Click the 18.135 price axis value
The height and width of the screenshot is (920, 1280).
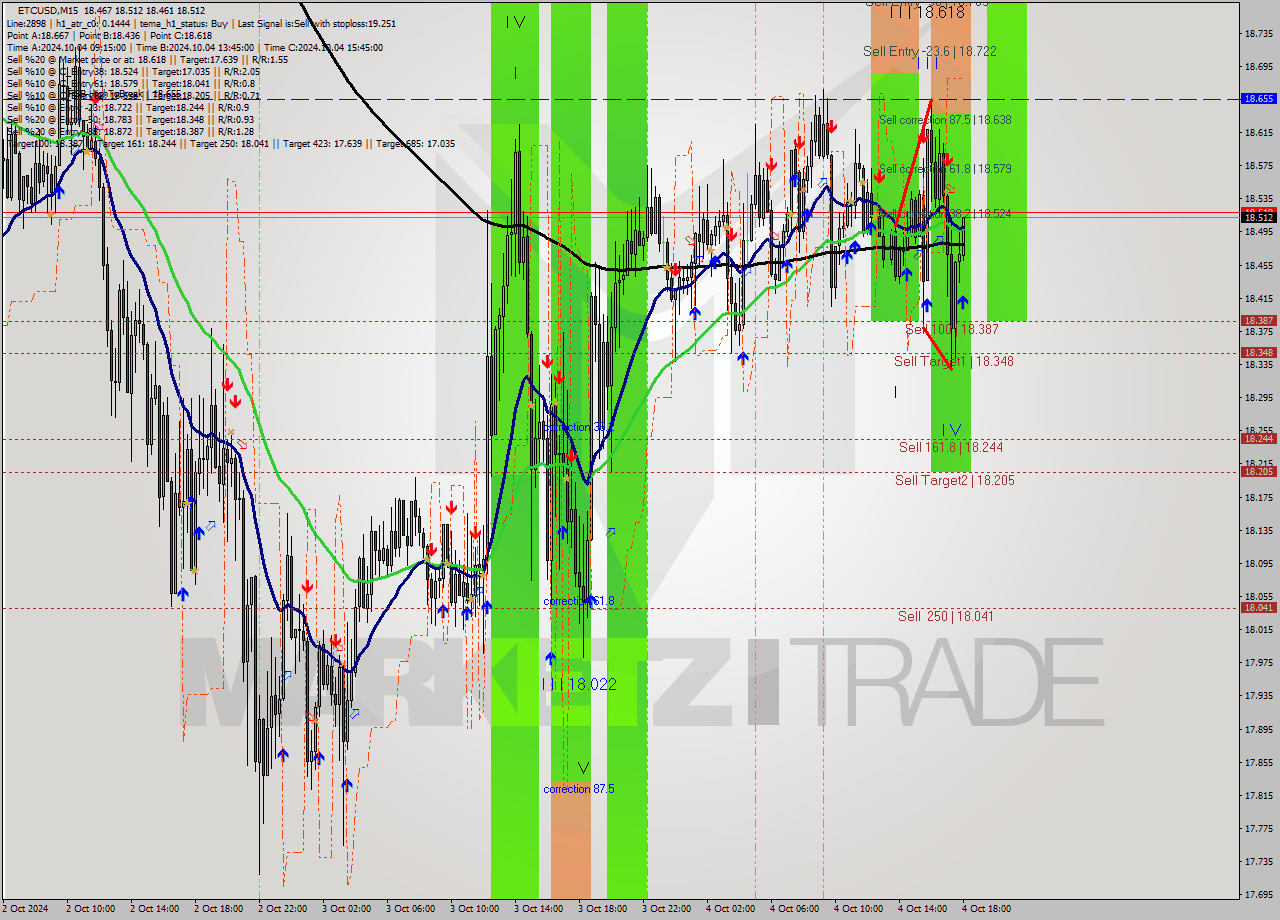1258,530
